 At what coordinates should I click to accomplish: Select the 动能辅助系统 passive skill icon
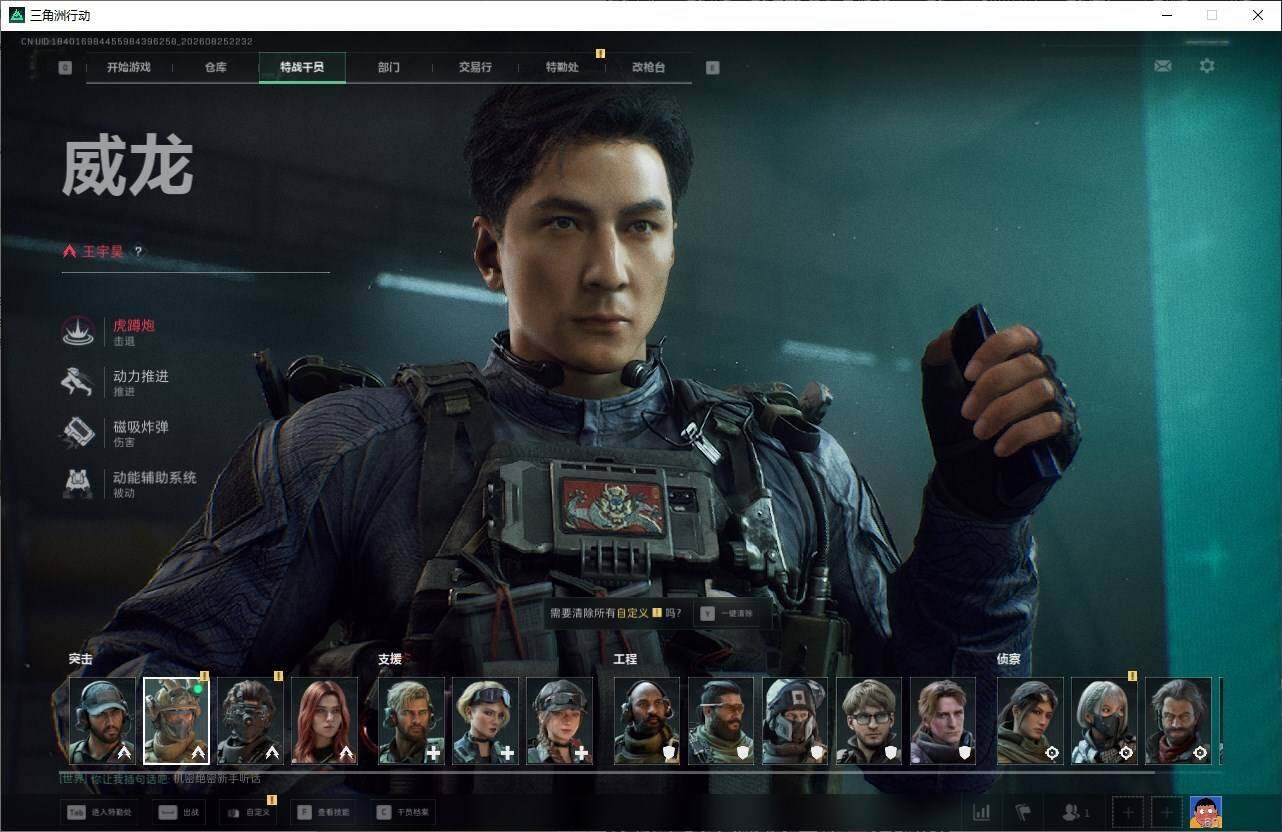pyautogui.click(x=78, y=484)
